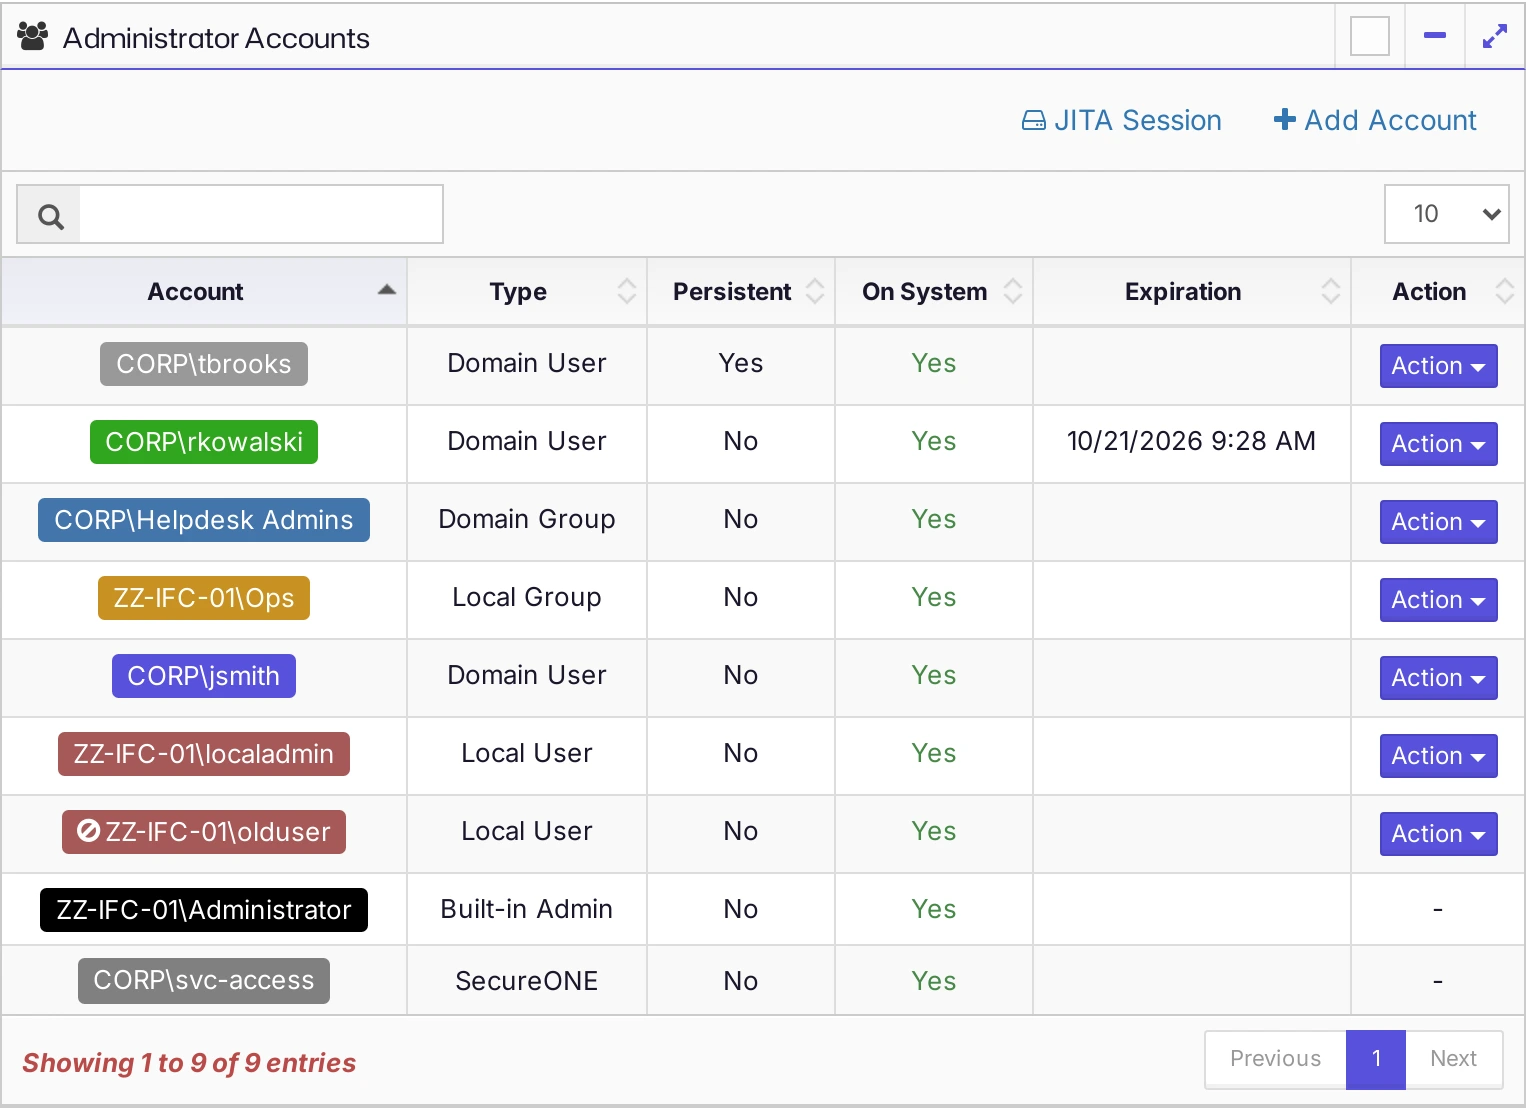Open Action dropdown for CORP\tbrooks
Screen dimensions: 1526x1108
[x=1438, y=366]
